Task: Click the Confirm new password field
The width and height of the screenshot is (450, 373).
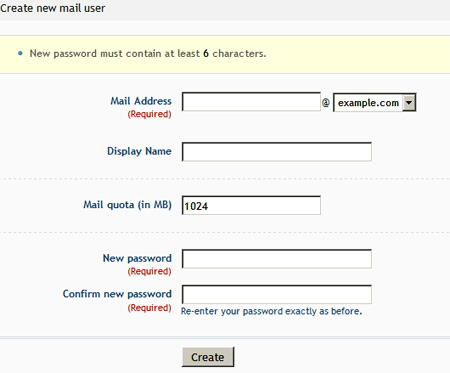Action: coord(277,294)
